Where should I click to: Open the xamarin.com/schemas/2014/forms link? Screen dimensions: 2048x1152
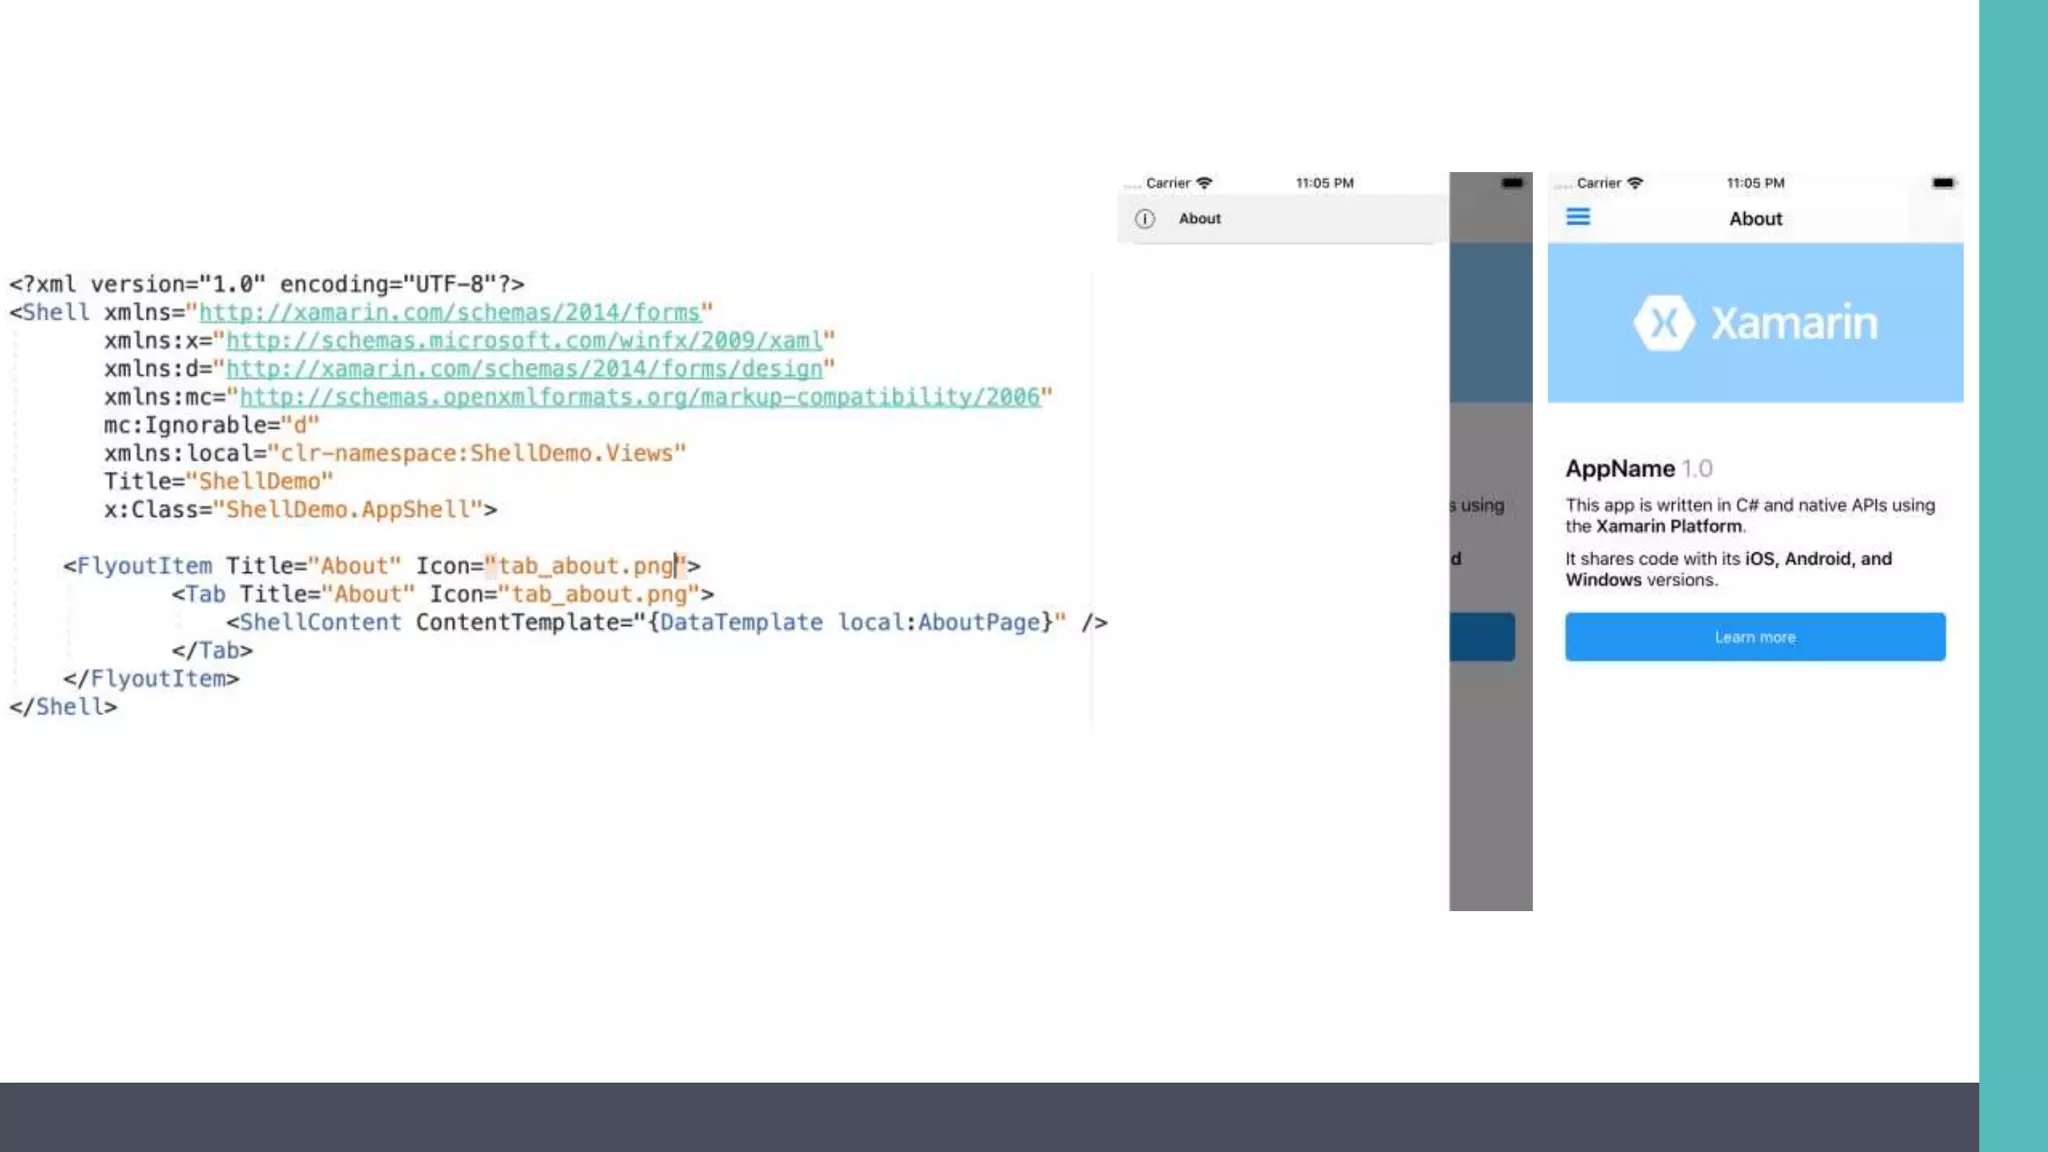(x=449, y=313)
